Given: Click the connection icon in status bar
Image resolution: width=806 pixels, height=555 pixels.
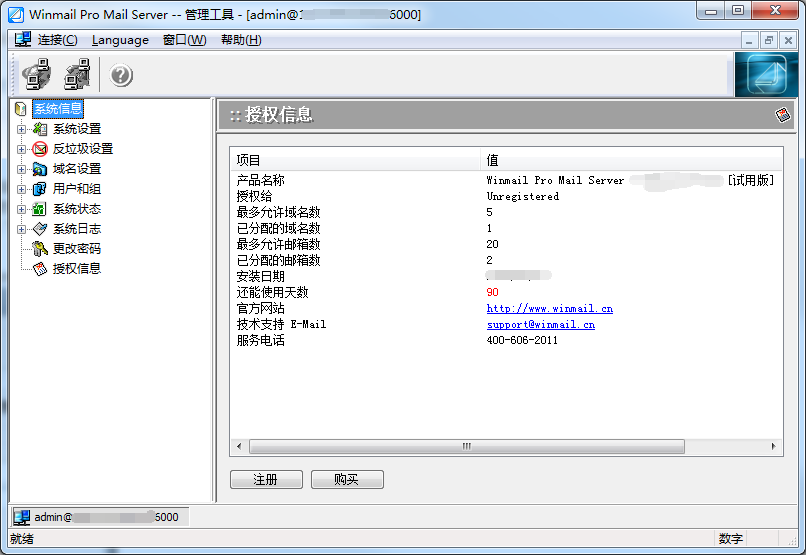Looking at the screenshot, I should [22, 517].
